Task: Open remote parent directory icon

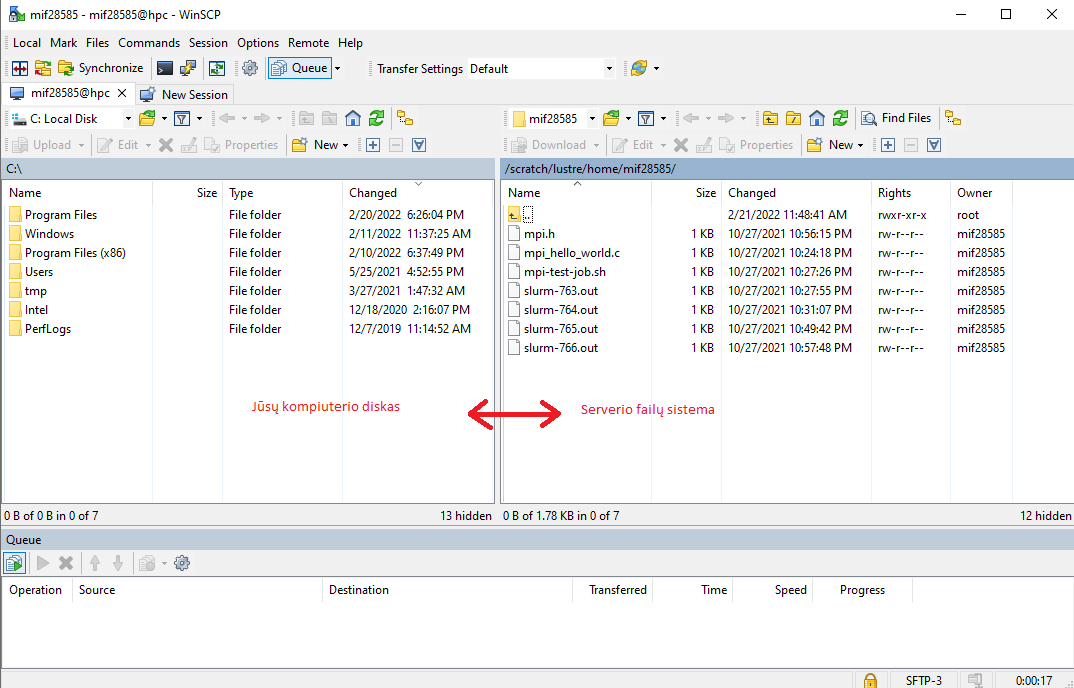Action: (770, 118)
